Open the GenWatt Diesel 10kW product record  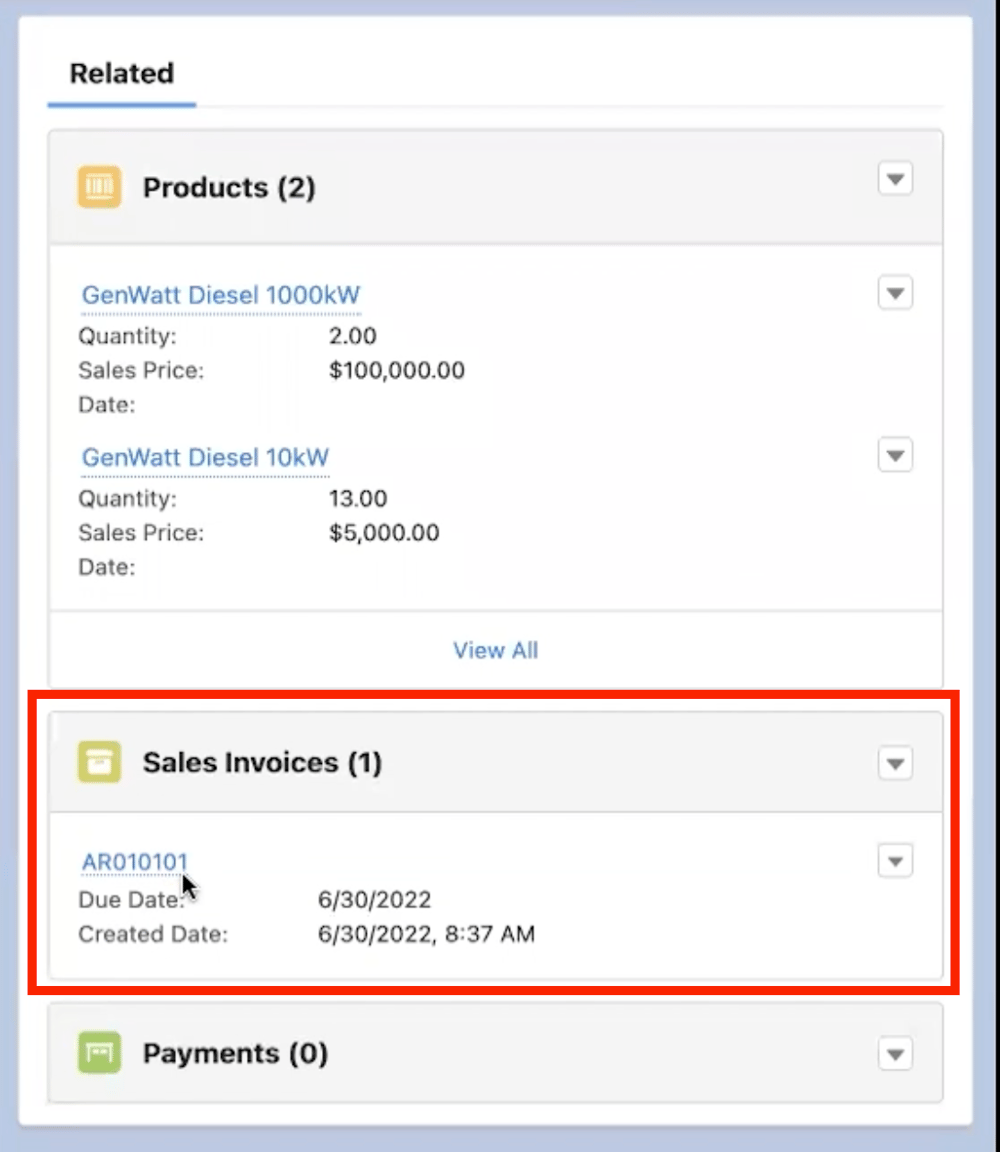click(204, 457)
